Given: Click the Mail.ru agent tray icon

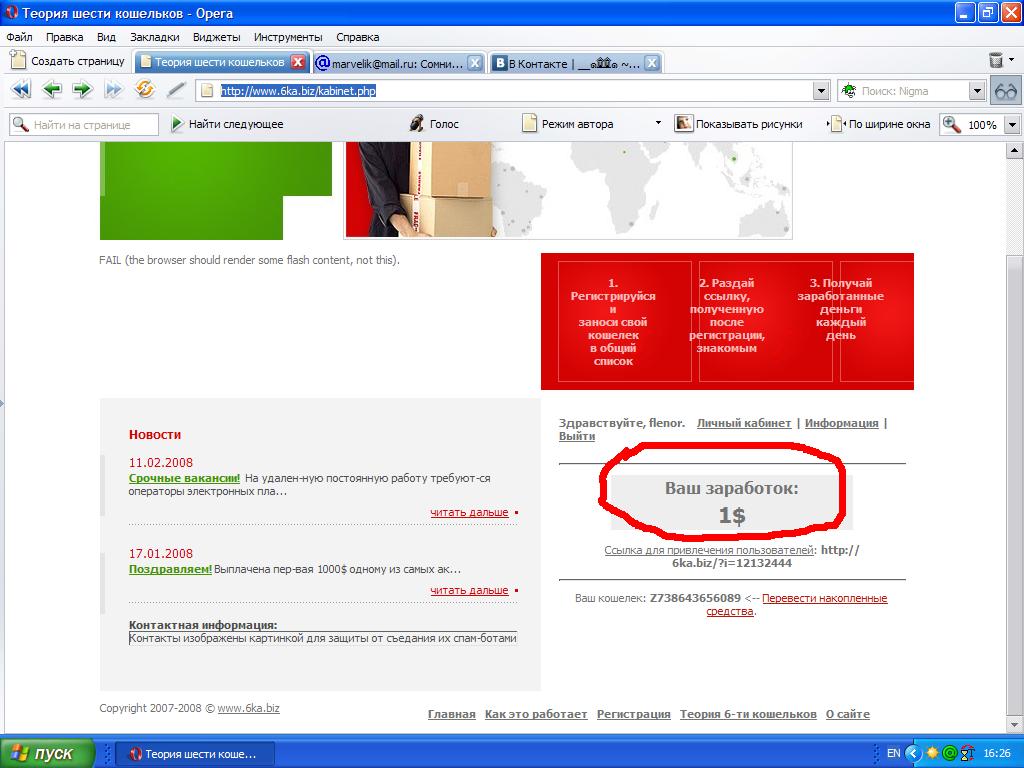Looking at the screenshot, I should (950, 753).
